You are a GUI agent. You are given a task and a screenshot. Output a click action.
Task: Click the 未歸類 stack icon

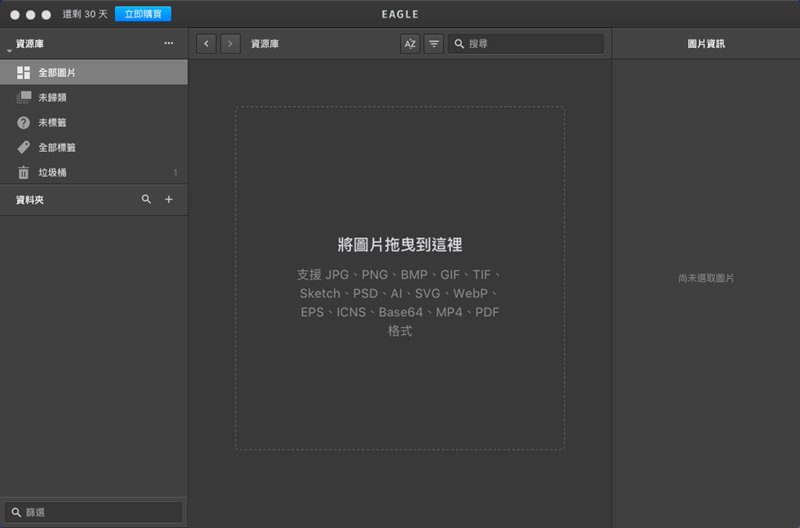pos(24,98)
